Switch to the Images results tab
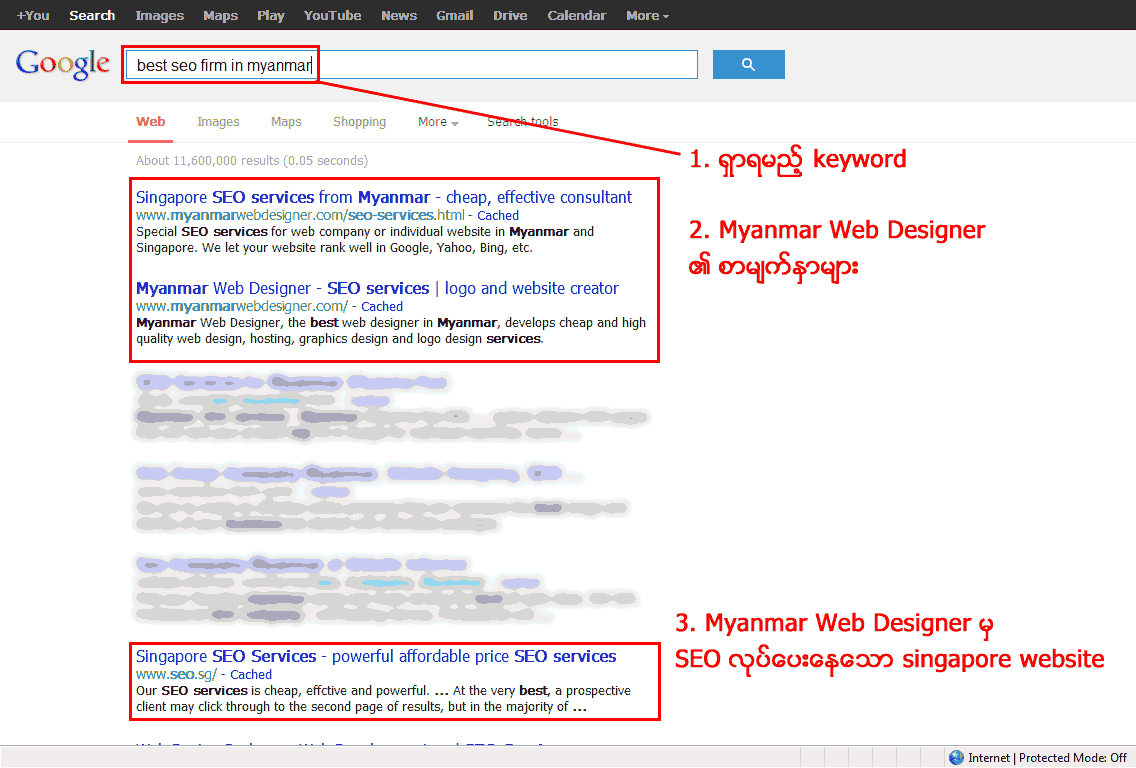This screenshot has height=768, width=1136. 218,122
